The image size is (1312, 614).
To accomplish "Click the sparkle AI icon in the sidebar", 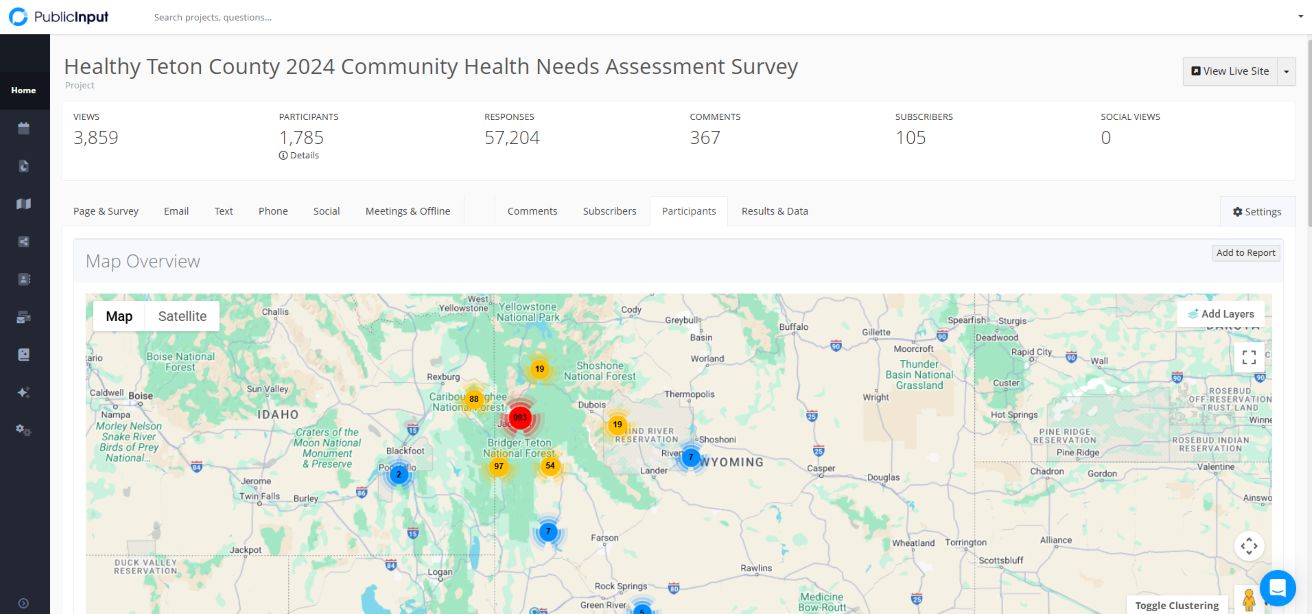I will (x=24, y=393).
